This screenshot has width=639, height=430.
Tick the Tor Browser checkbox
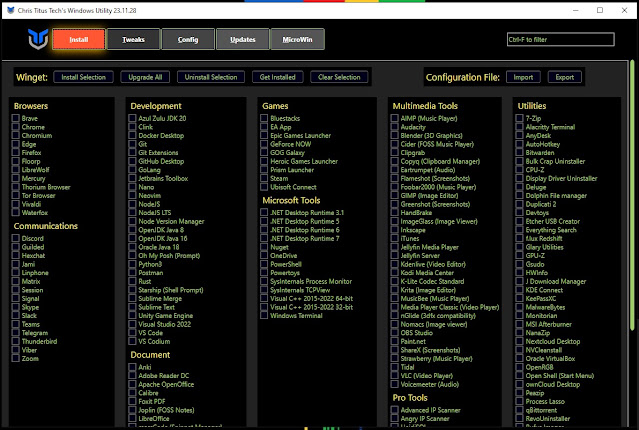16,195
